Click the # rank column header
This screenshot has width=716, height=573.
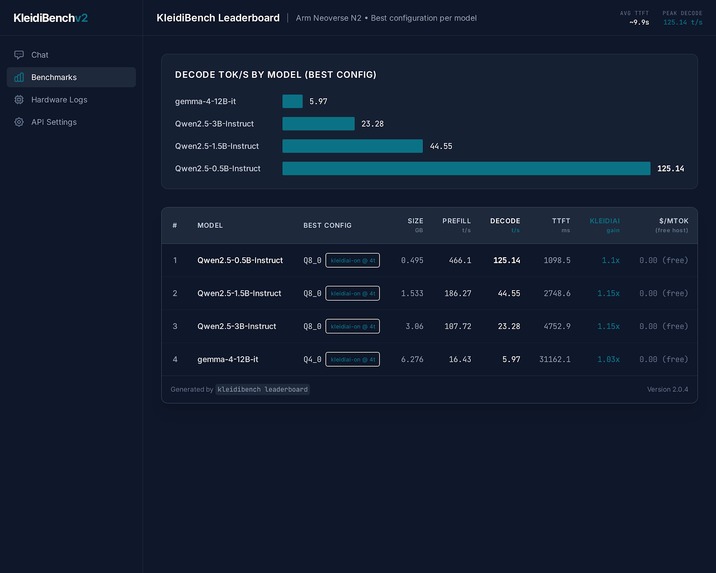click(175, 225)
